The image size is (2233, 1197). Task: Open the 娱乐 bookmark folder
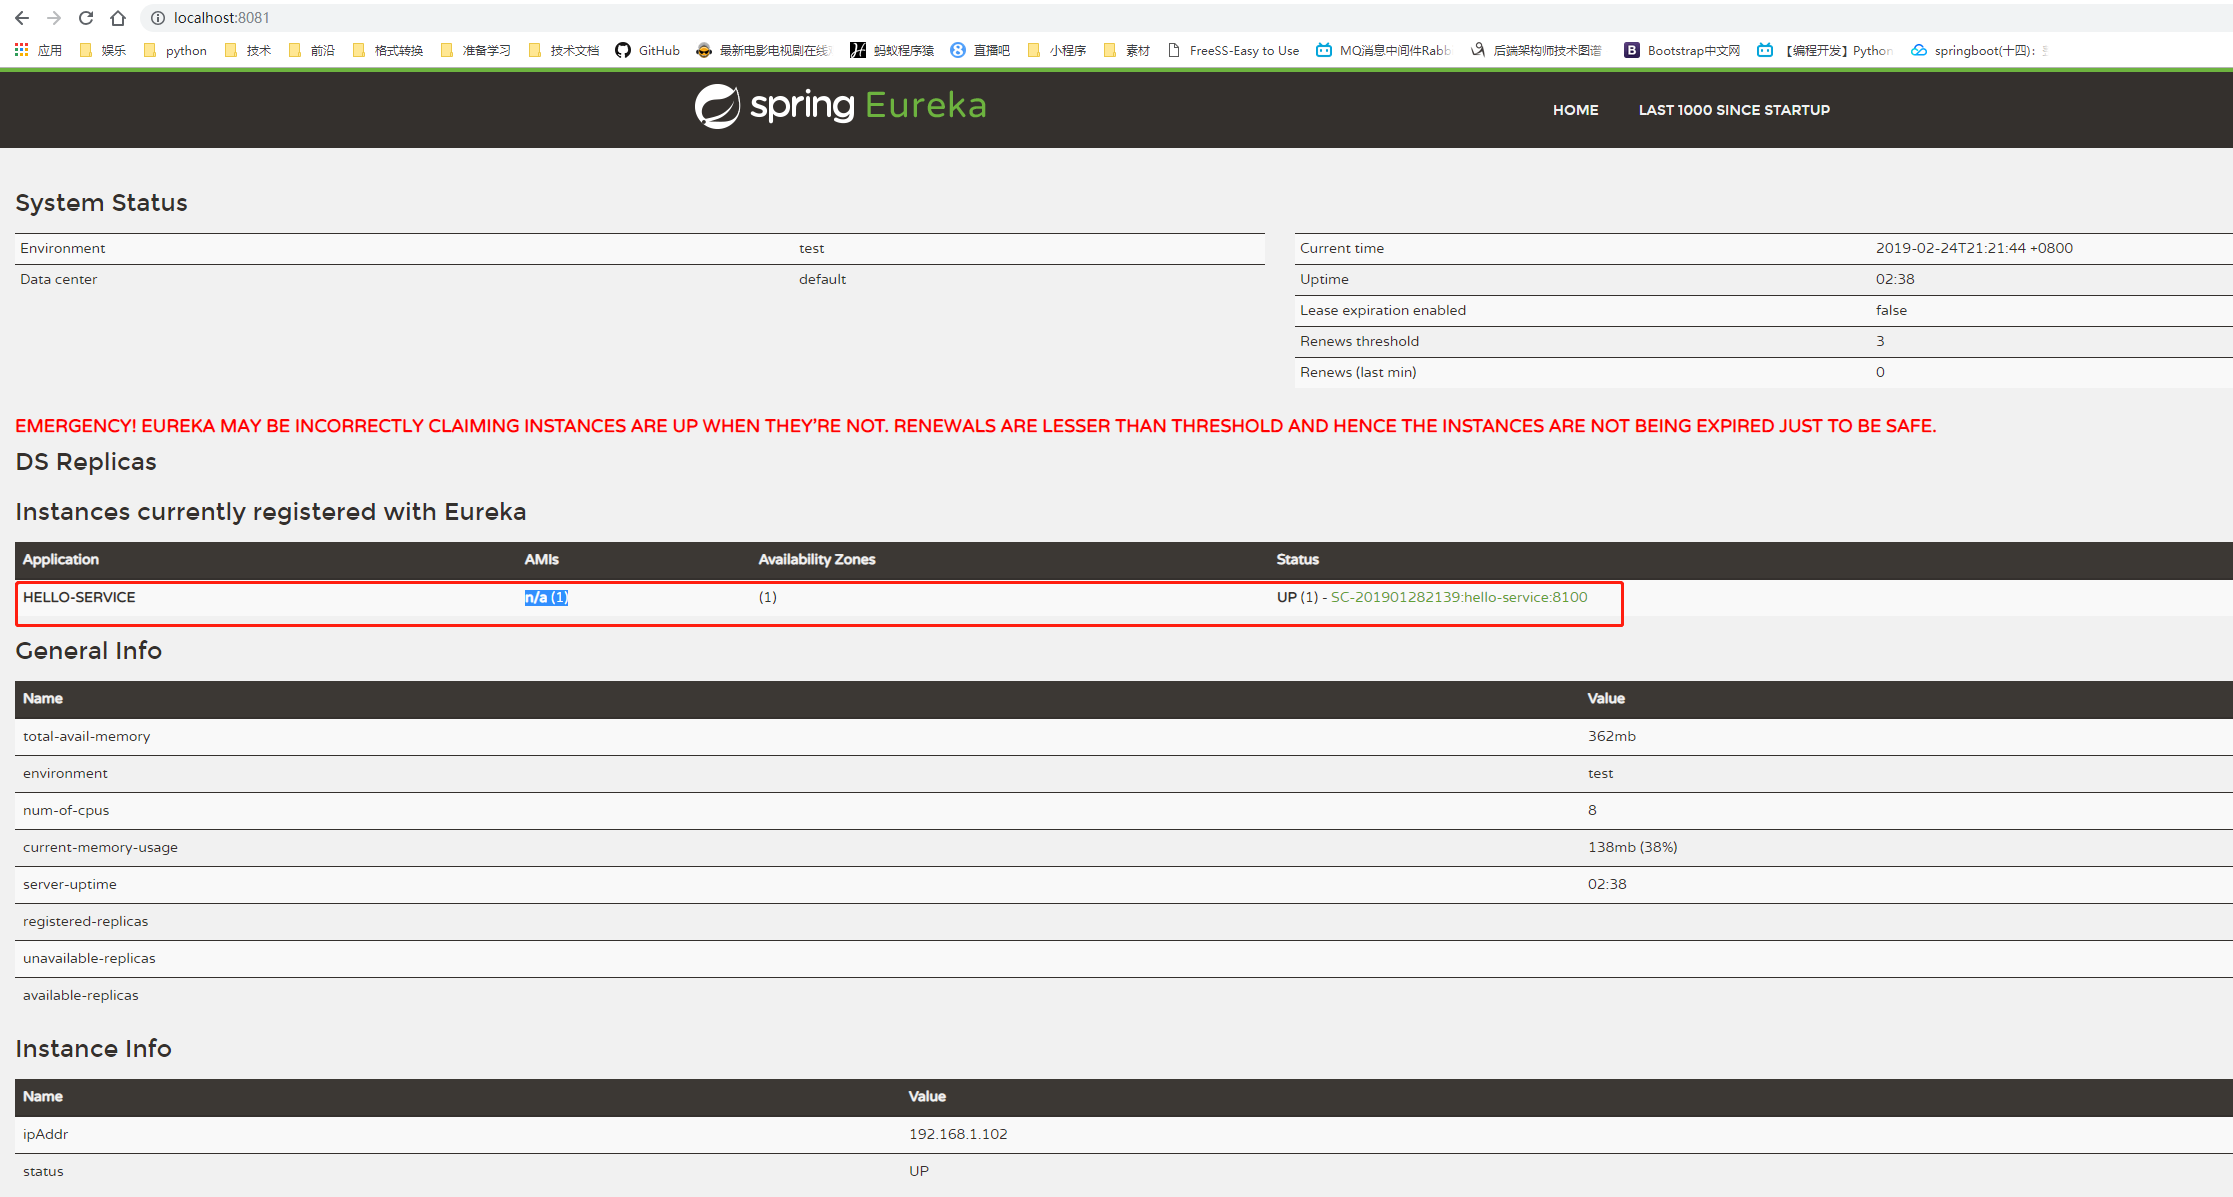tap(103, 50)
